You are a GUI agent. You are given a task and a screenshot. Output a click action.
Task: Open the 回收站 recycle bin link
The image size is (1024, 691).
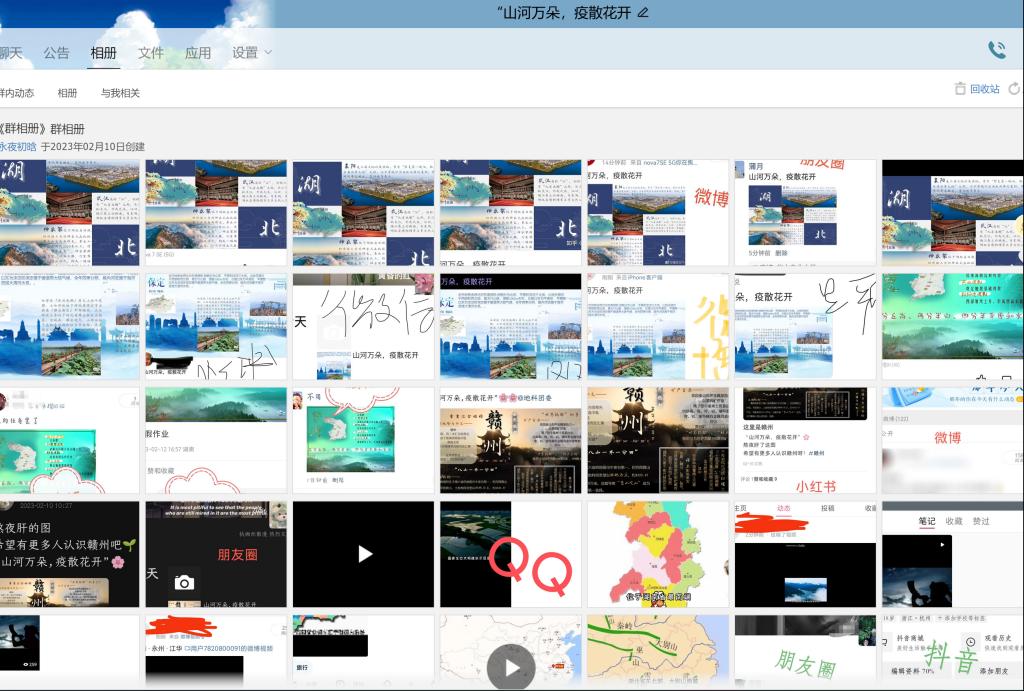(984, 89)
